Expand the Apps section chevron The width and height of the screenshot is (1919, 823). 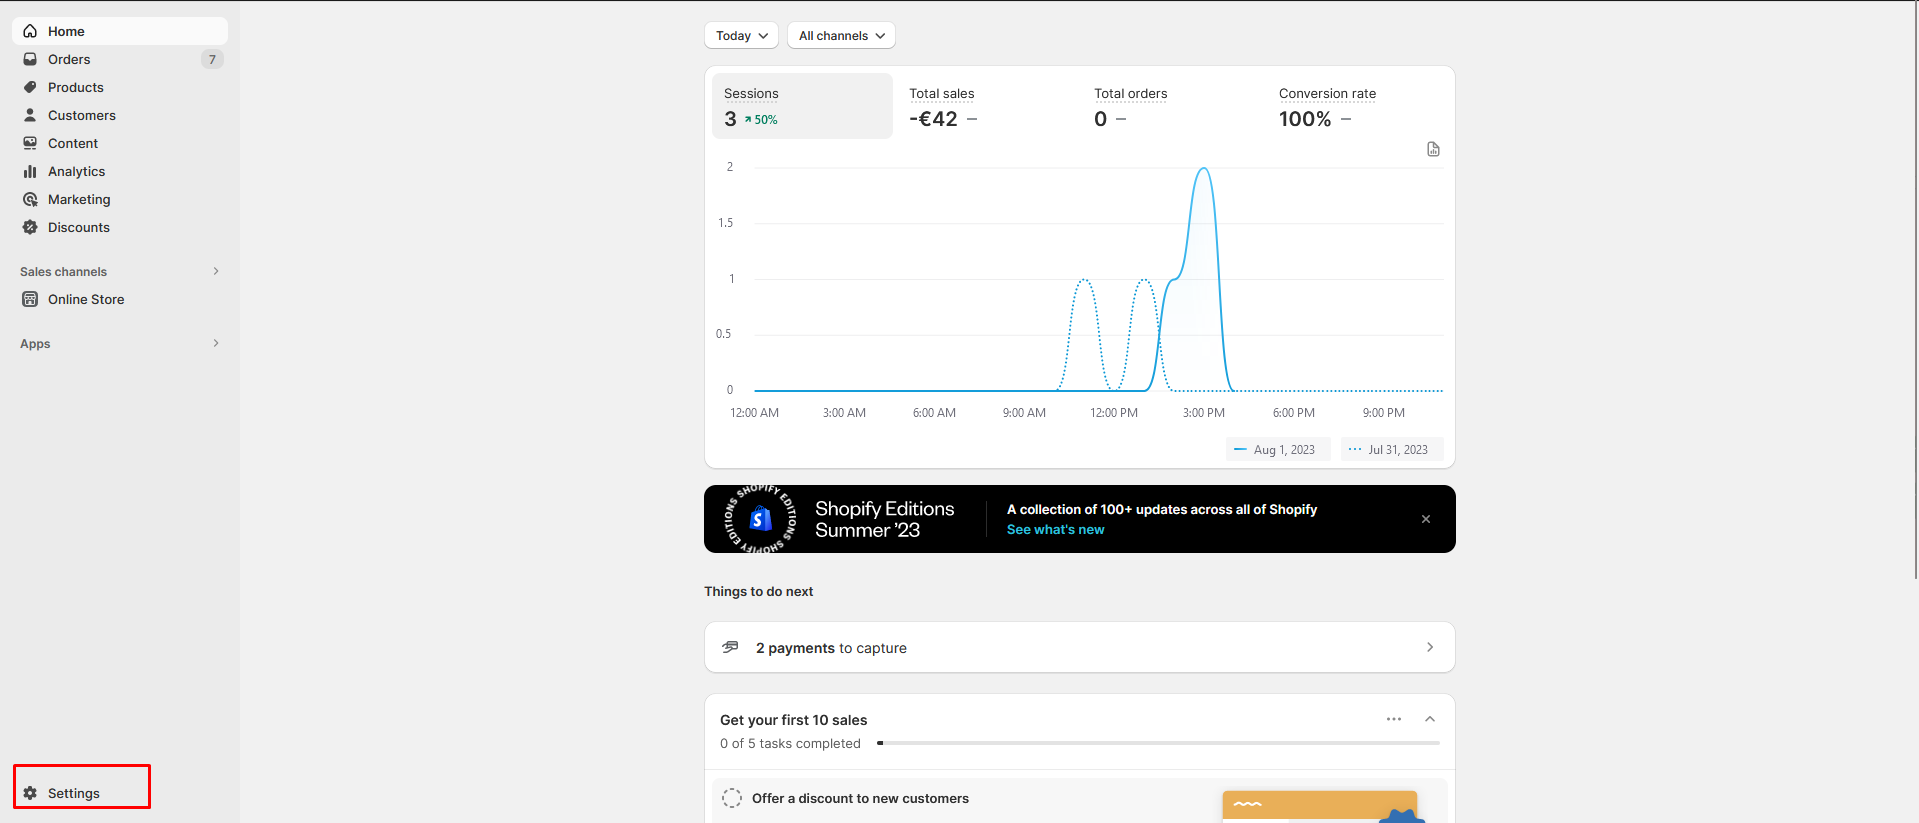216,343
